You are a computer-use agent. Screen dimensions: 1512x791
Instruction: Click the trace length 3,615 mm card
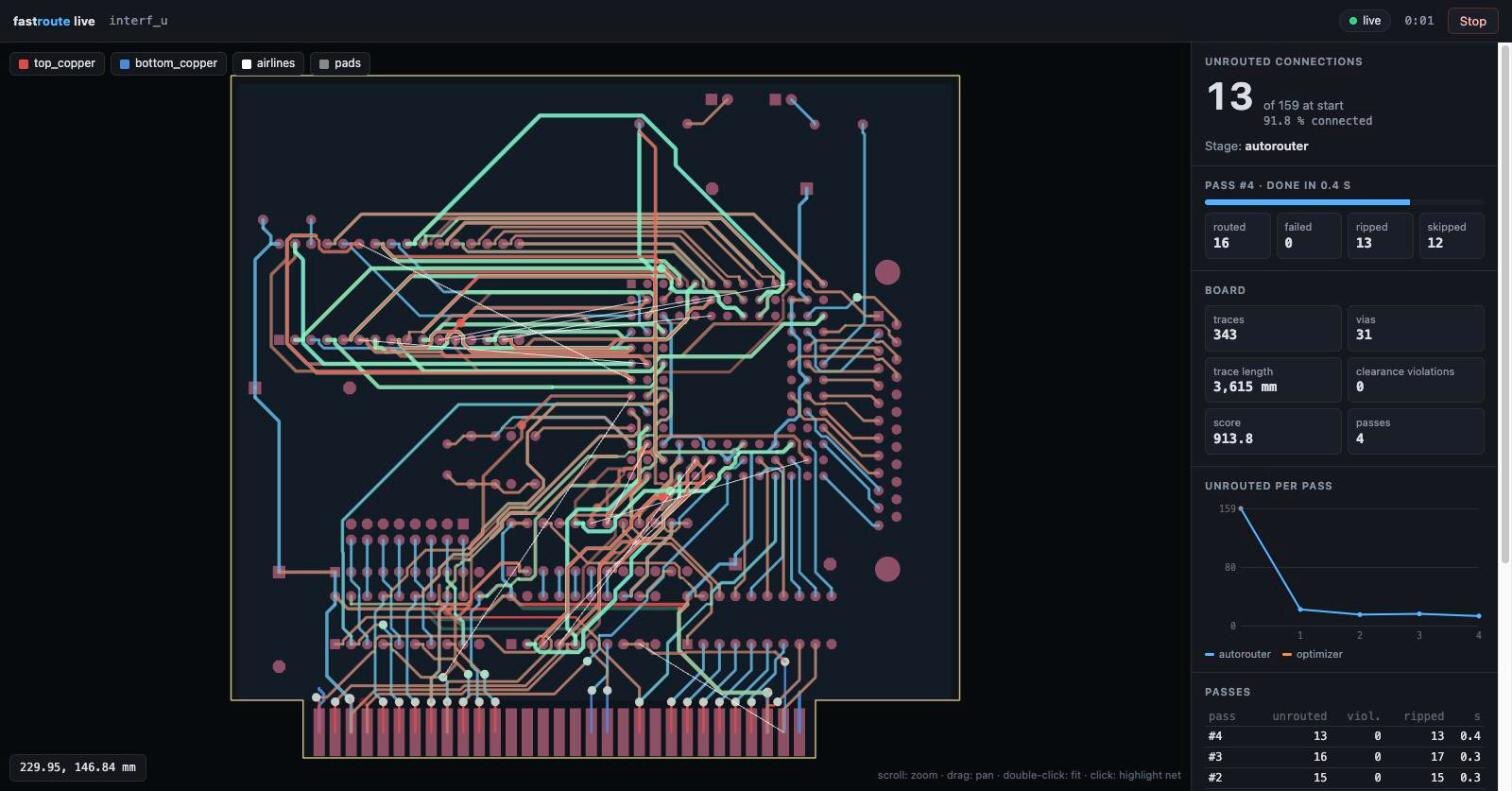pyautogui.click(x=1273, y=380)
